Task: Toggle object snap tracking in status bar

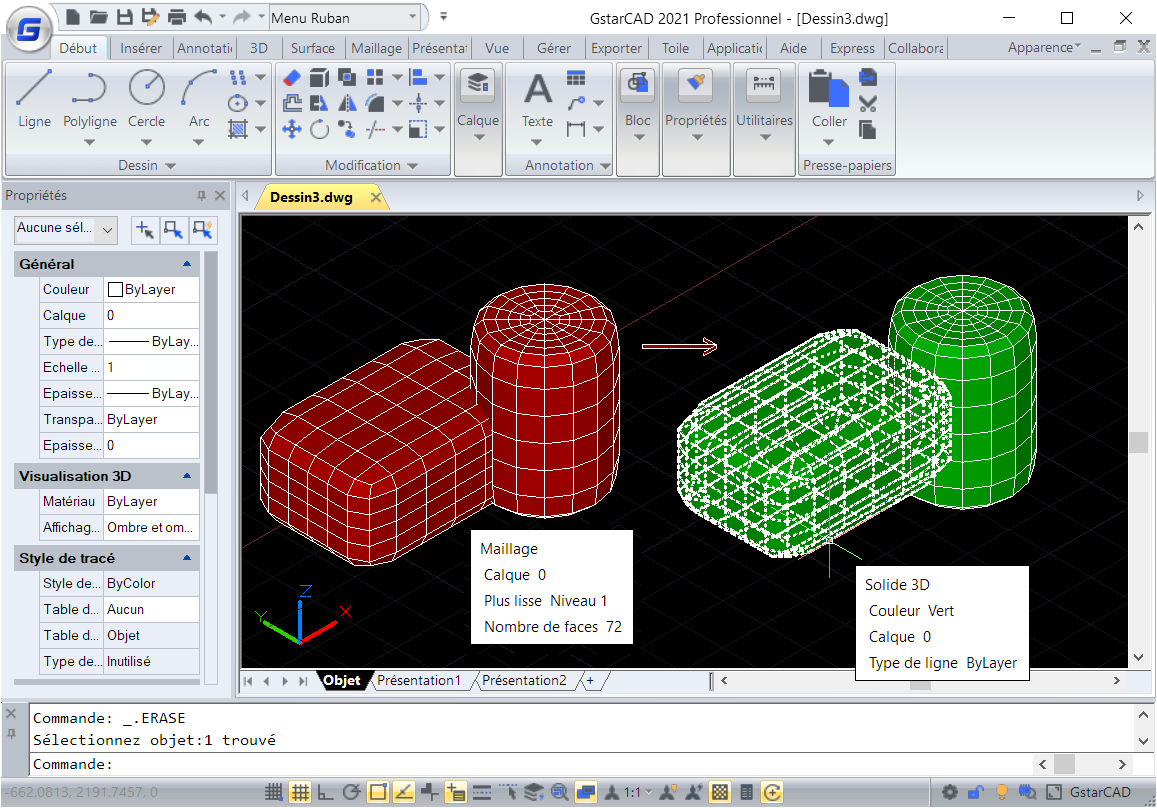Action: 404,793
